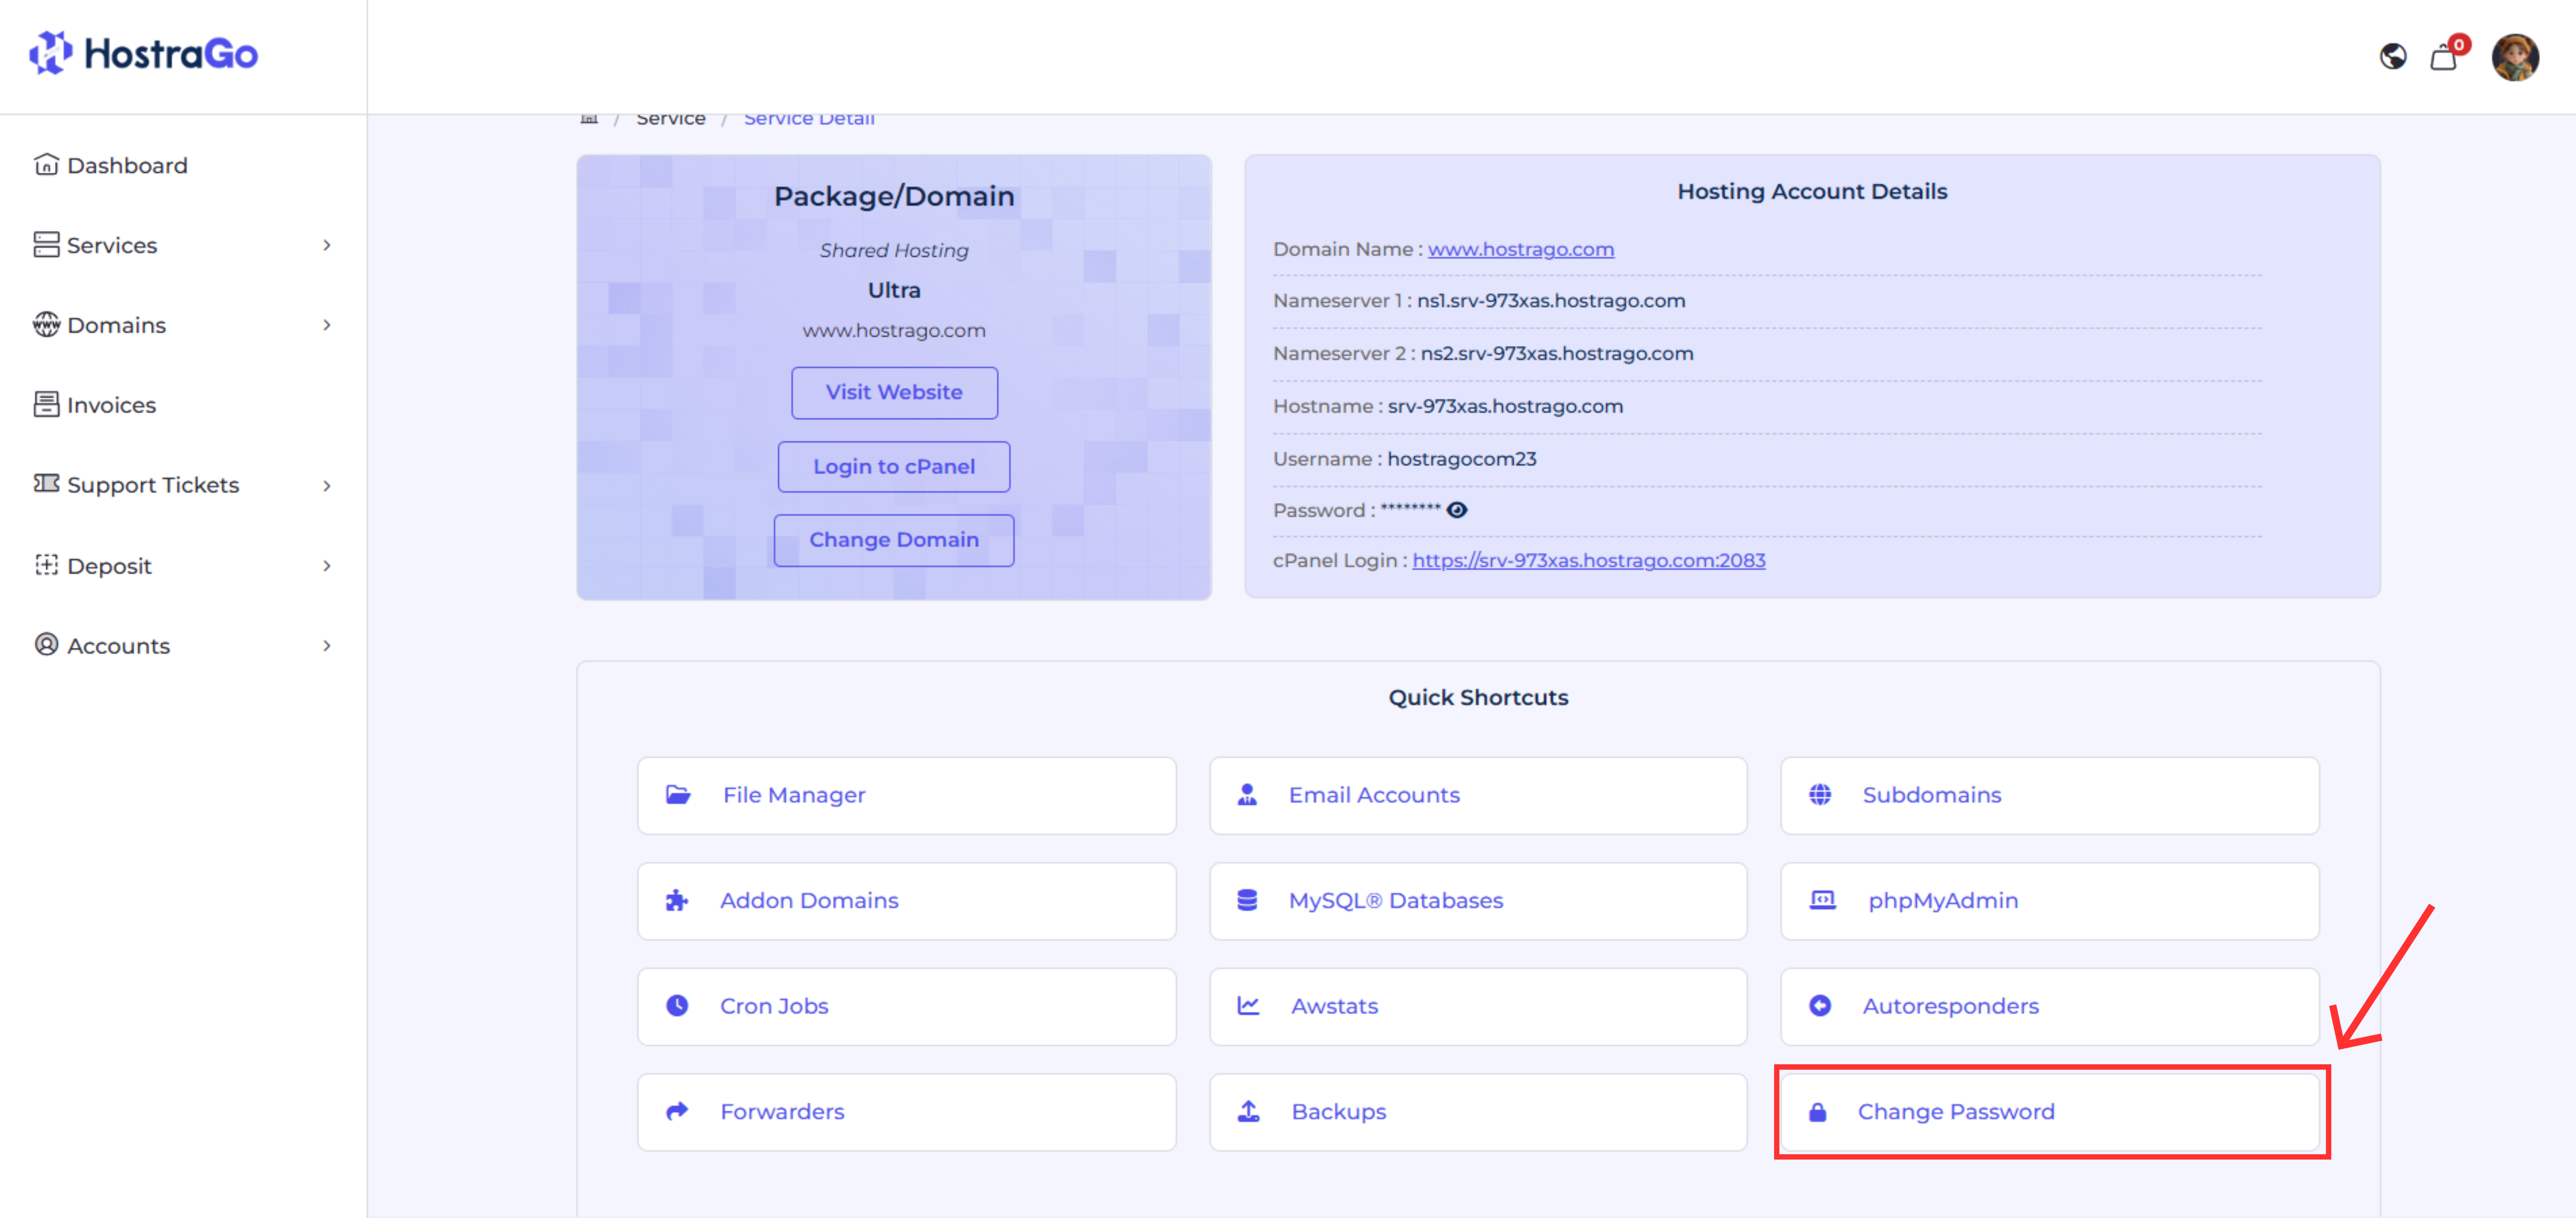Open the Email Accounts shortcut
Viewport: 2576px width, 1218px height.
(1478, 795)
